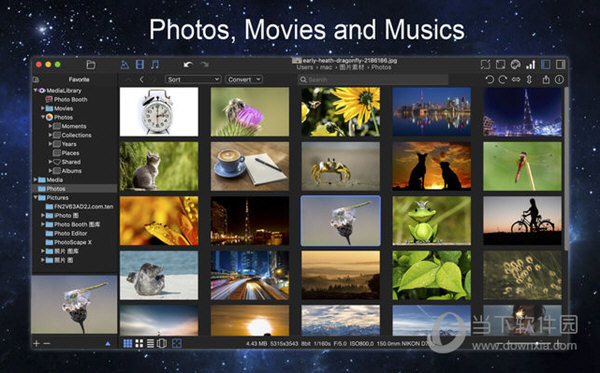The height and width of the screenshot is (373, 600).
Task: Click the undo arrow in toolbar
Action: [188, 64]
